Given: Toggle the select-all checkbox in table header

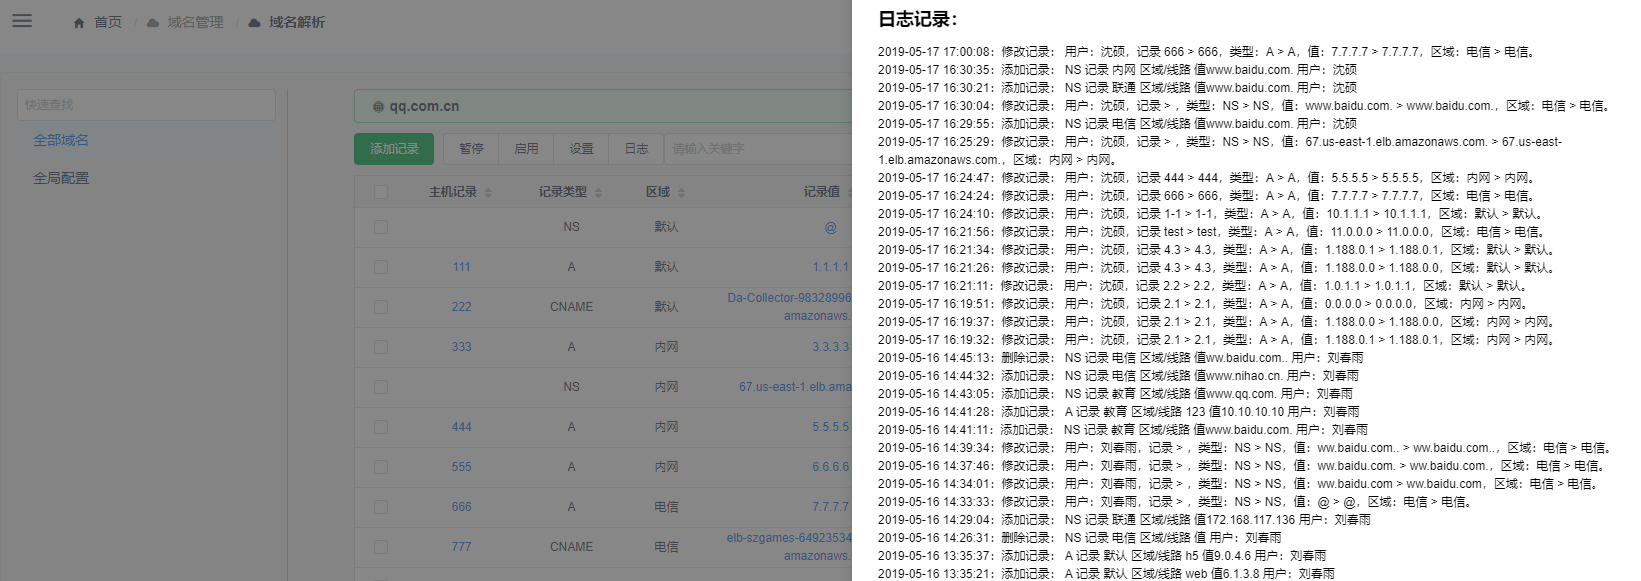Looking at the screenshot, I should (381, 192).
